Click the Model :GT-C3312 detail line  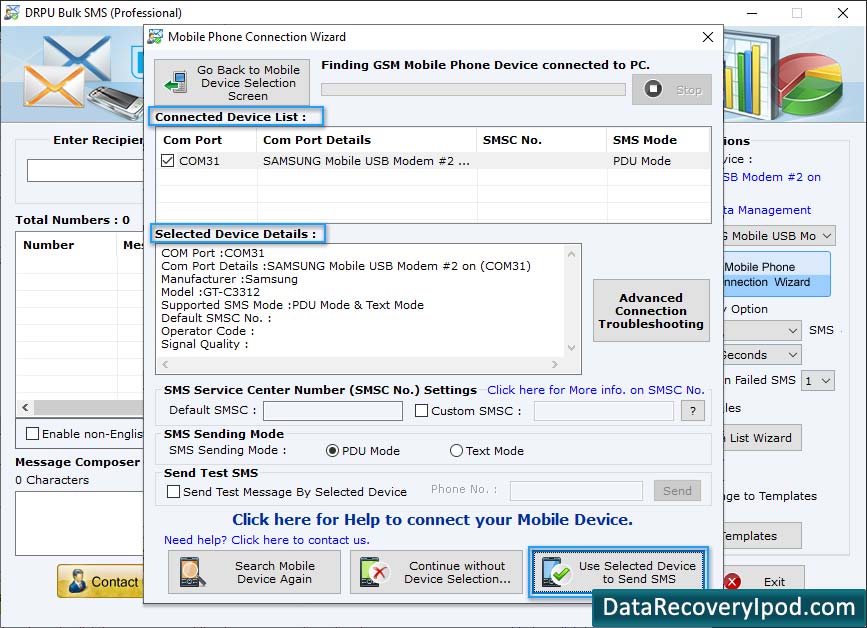coord(210,292)
